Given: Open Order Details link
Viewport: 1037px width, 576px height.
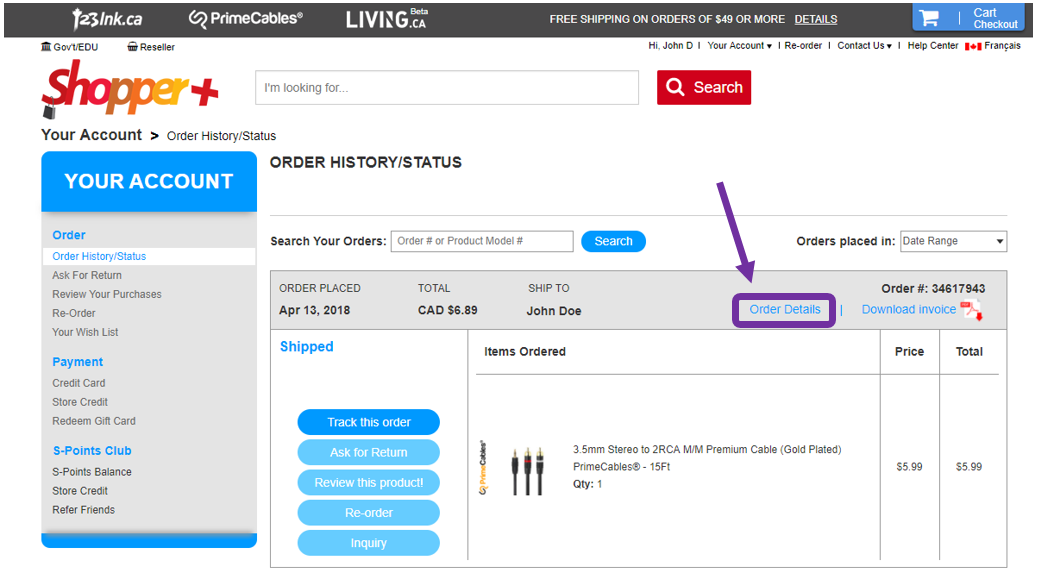Looking at the screenshot, I should (784, 309).
